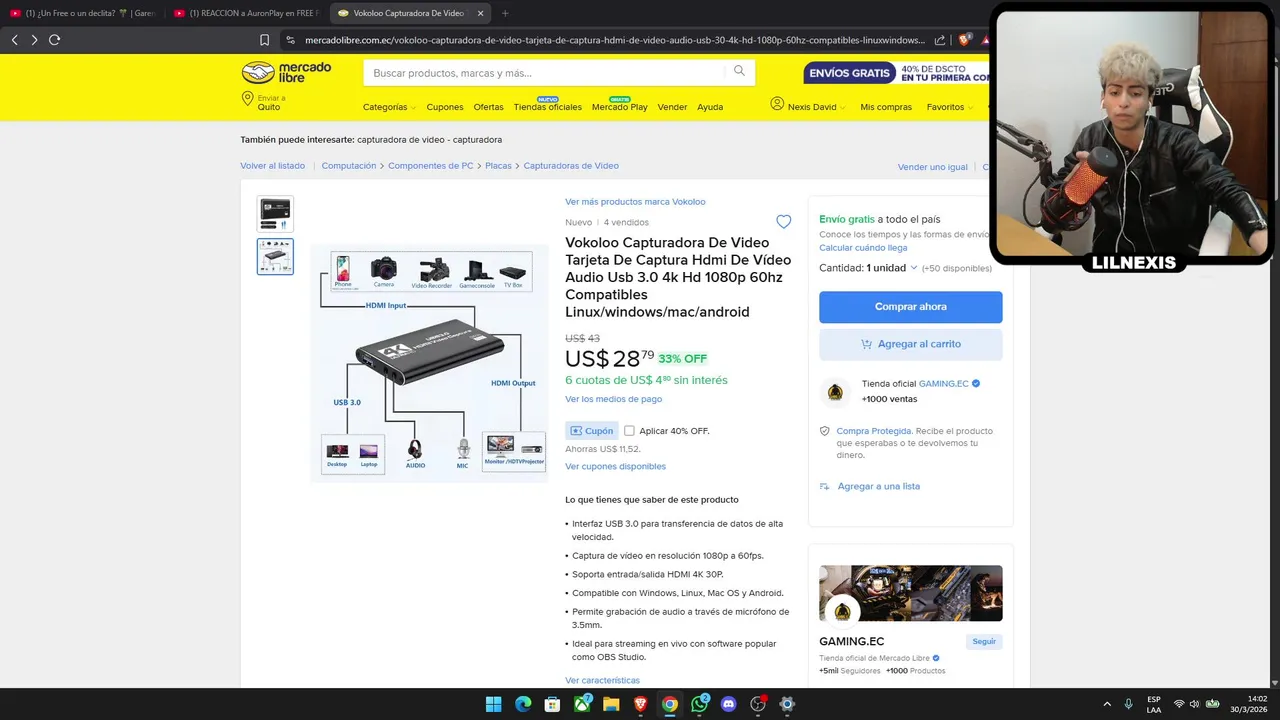
Task: Open Microsoft Edge from taskbar
Action: tap(523, 704)
